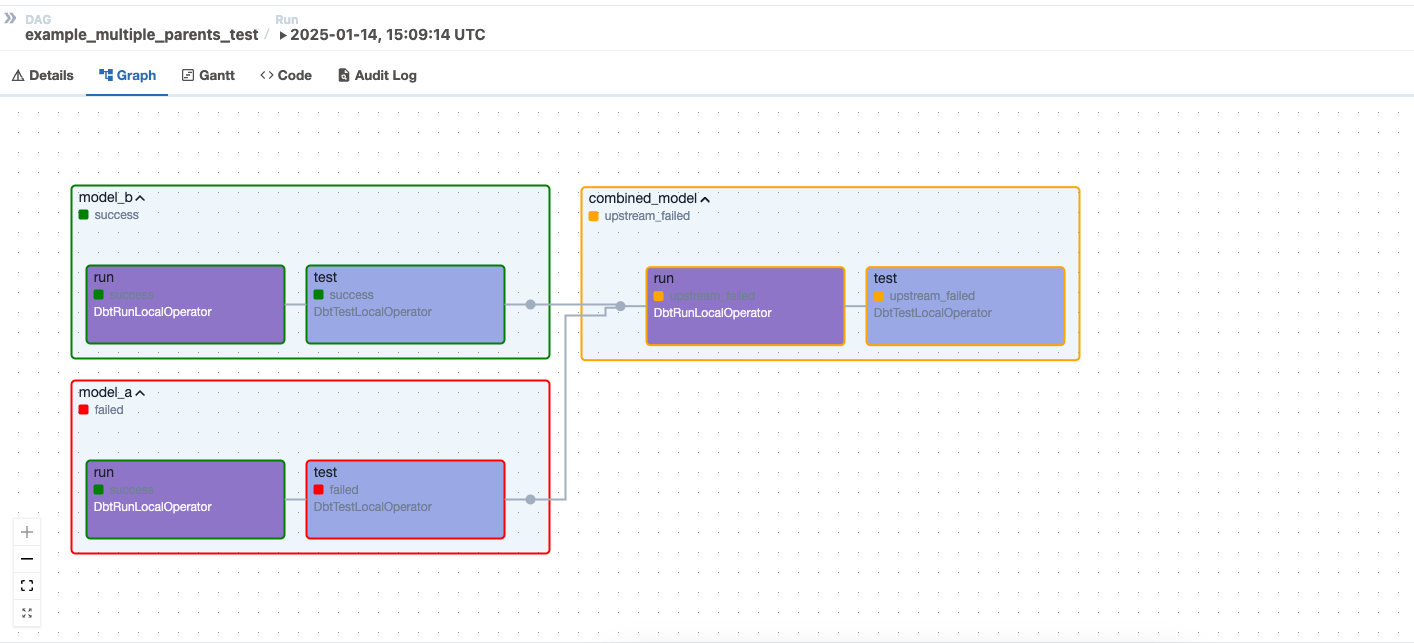Click the green success status square in model_b
The image size is (1414, 643).
click(84, 215)
